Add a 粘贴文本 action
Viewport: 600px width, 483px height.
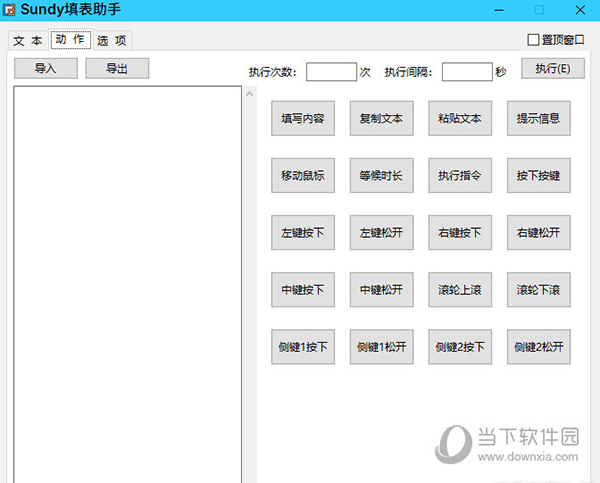click(460, 118)
